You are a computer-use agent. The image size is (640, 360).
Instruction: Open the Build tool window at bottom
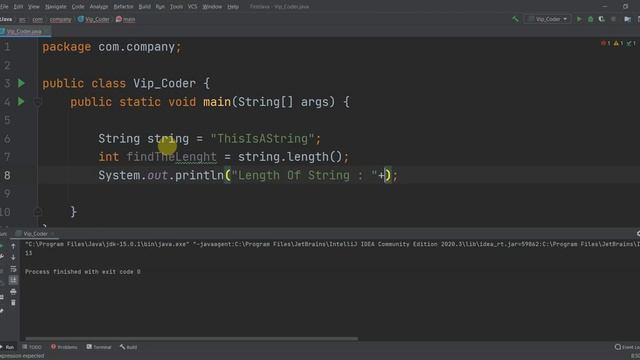(x=129, y=347)
